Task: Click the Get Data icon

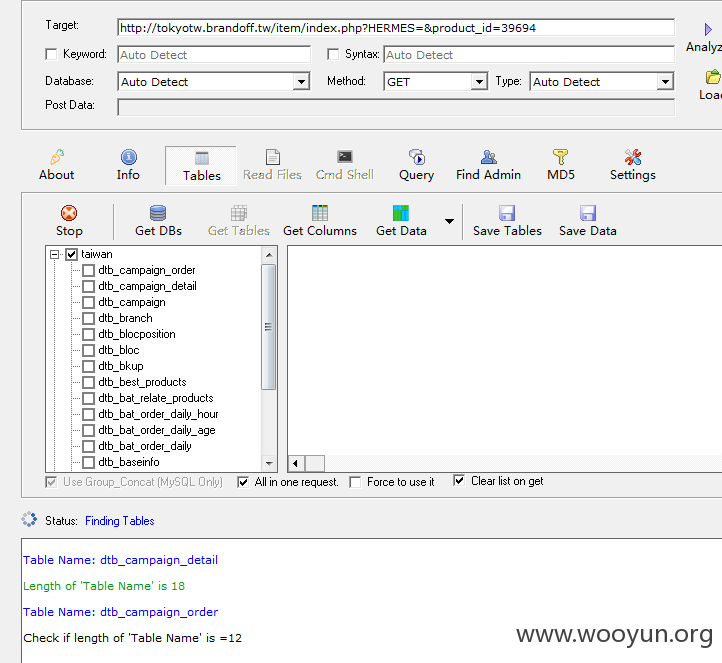Action: (x=401, y=213)
